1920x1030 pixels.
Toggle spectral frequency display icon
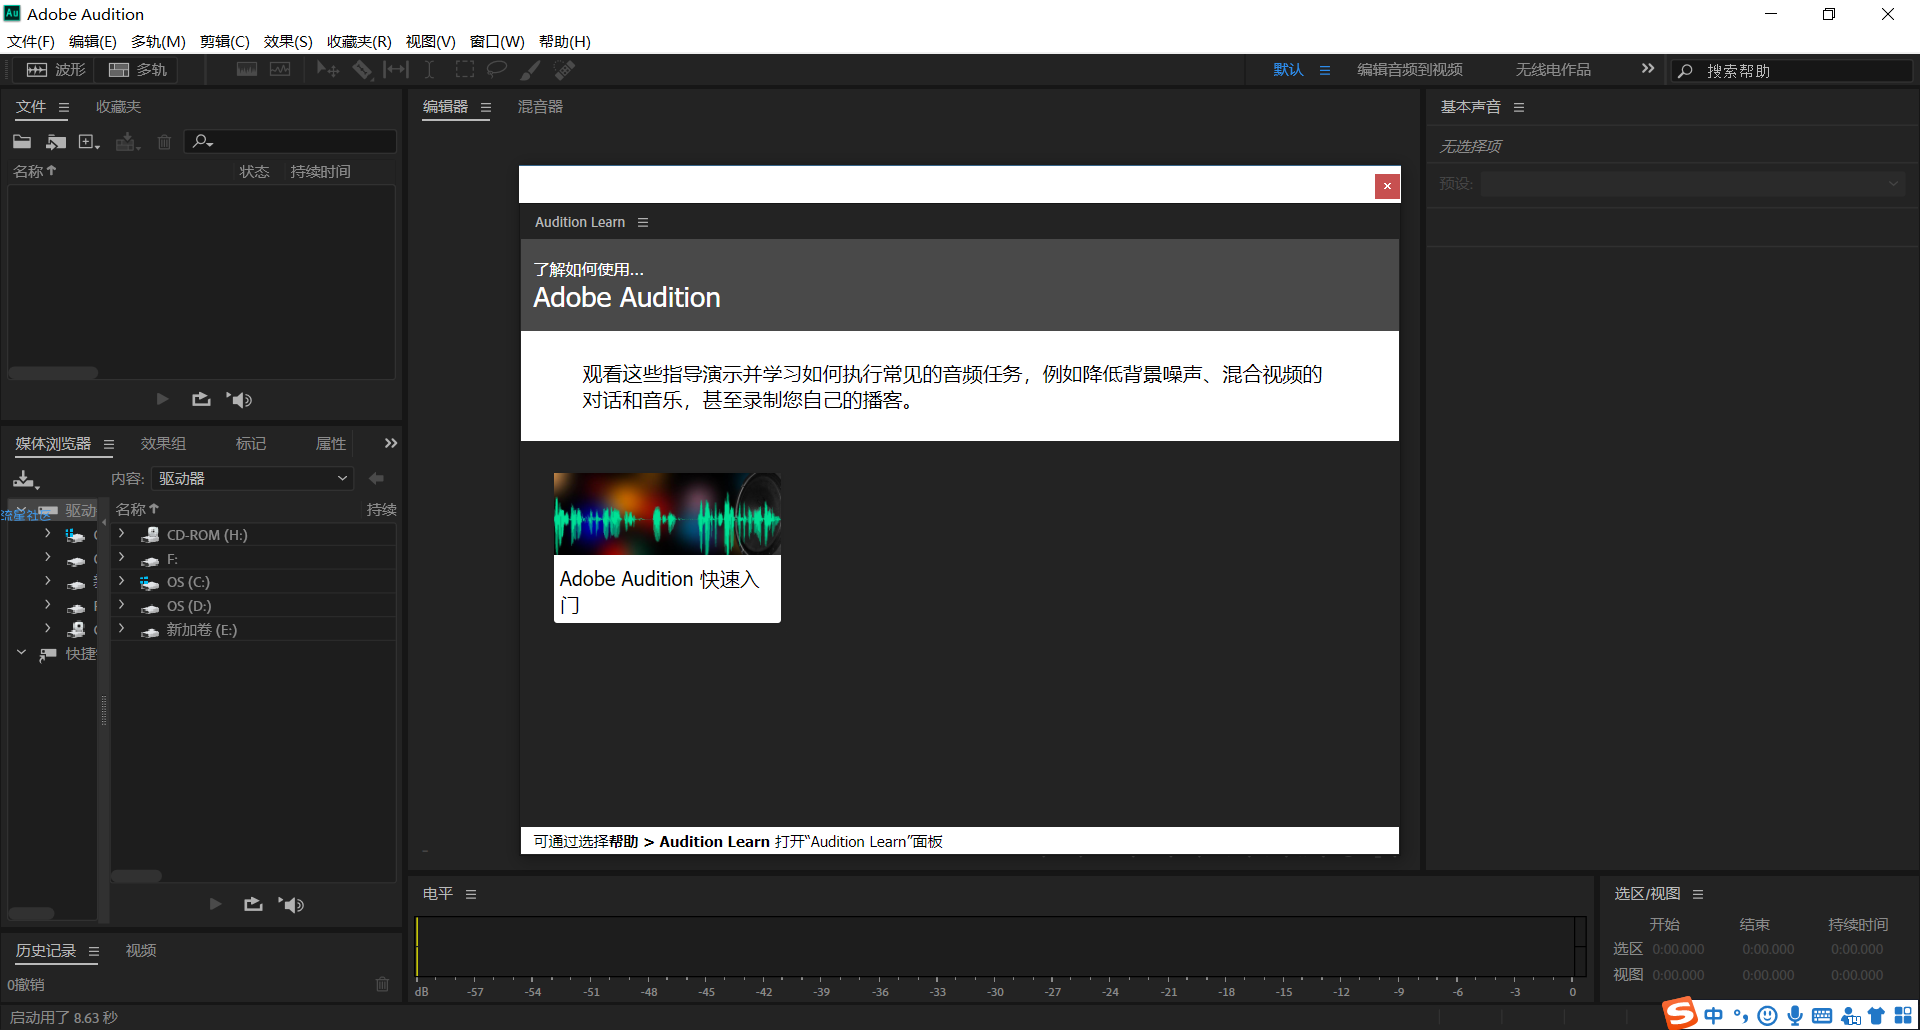[247, 69]
